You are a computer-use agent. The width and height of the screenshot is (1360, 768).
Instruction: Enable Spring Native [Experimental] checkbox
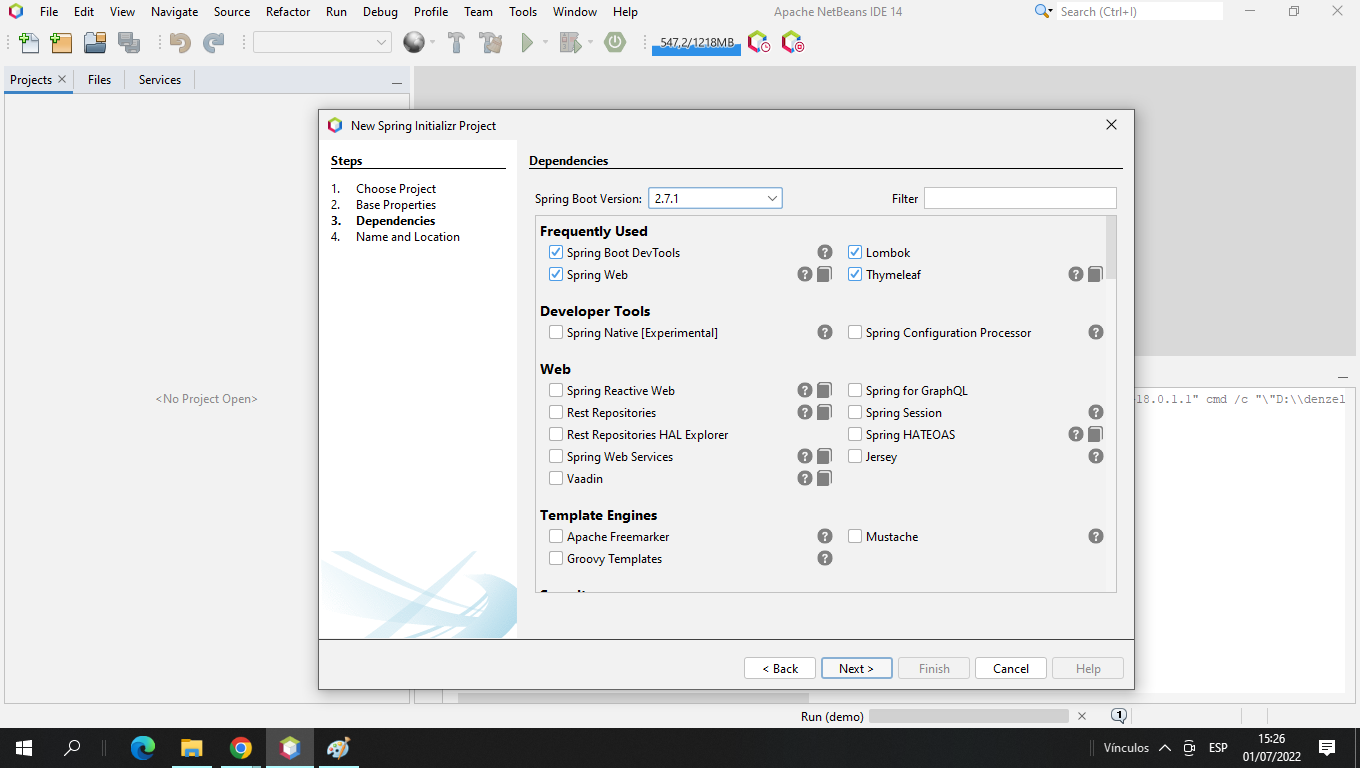point(556,332)
